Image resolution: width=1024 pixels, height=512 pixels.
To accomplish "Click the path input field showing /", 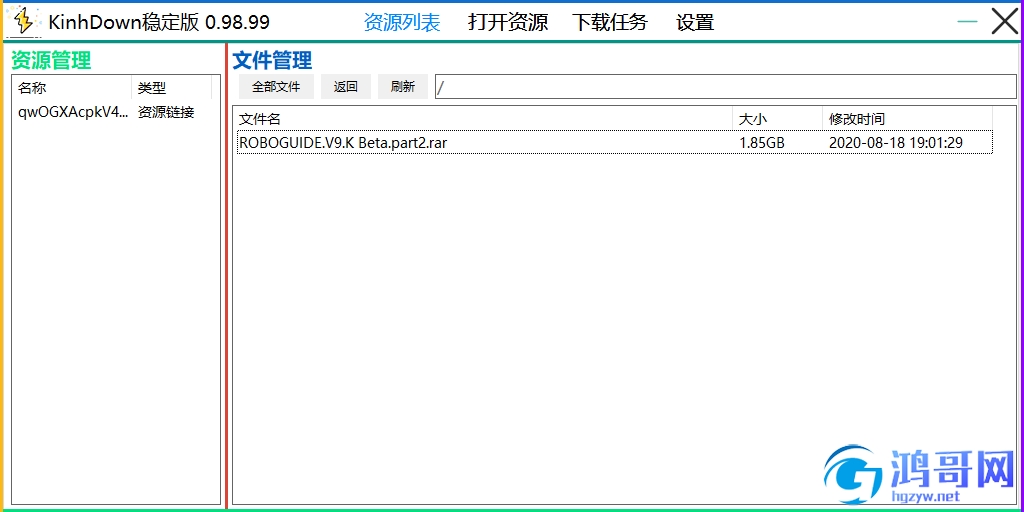I will (x=726, y=87).
